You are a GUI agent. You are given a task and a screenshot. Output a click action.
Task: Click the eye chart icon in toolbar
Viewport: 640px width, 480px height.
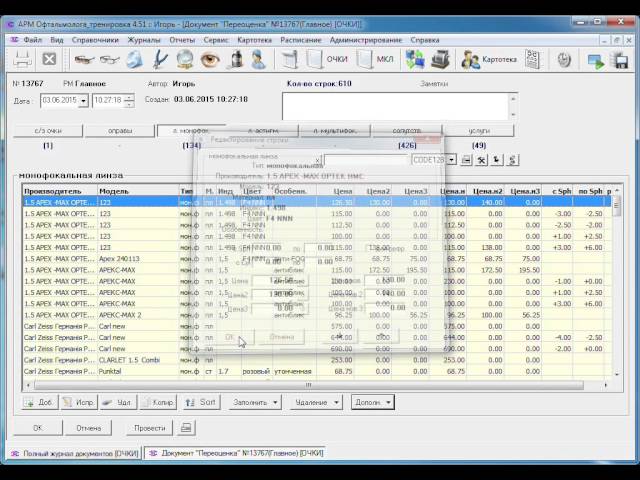pyautogui.click(x=533, y=60)
